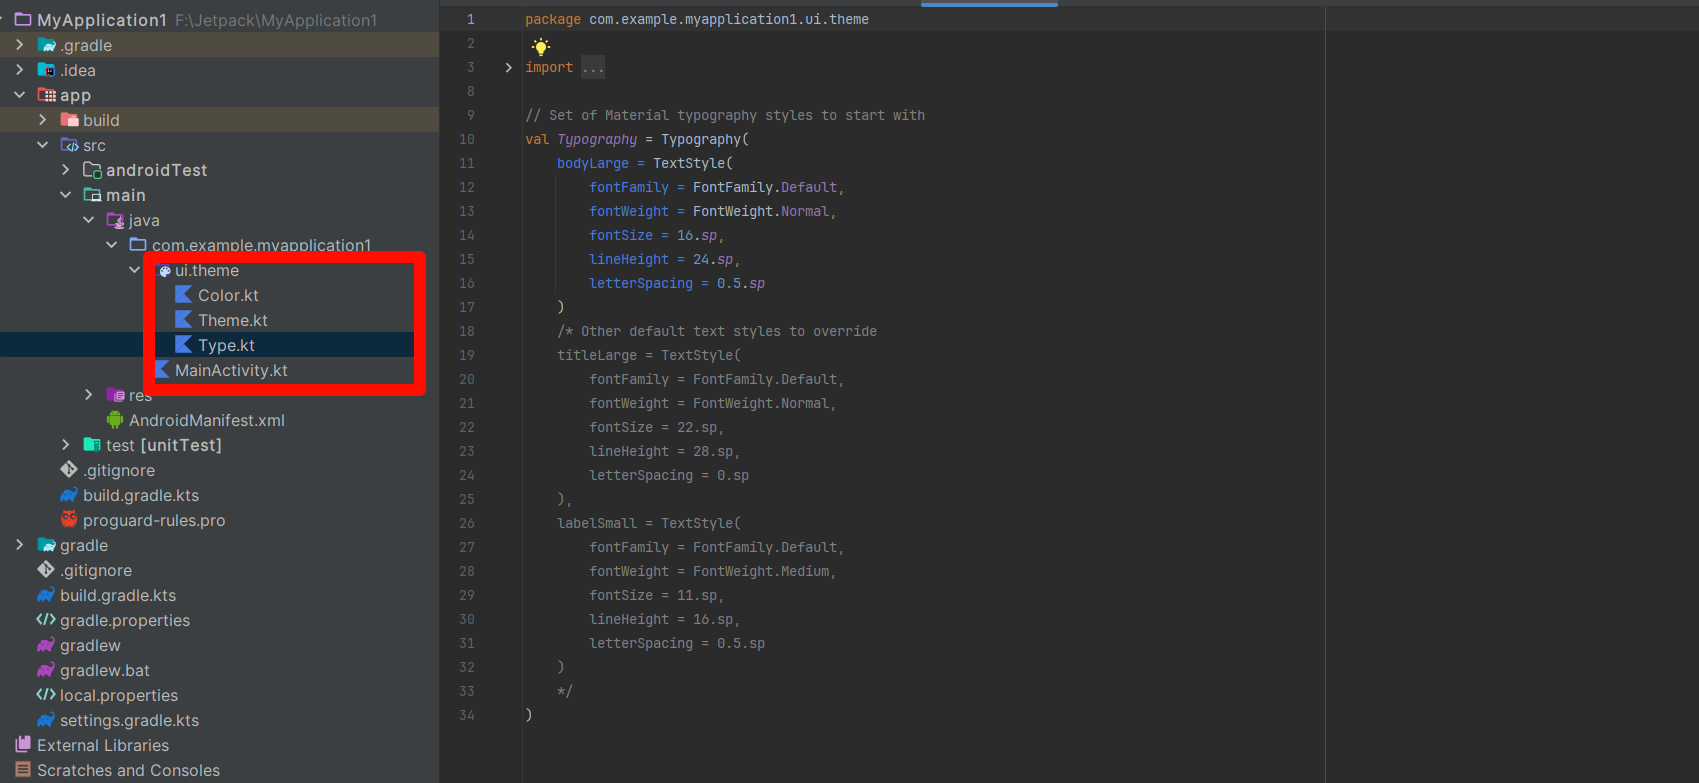Click the Gradle elephant icon beside settings.gradle.kts
Screen dimensions: 1699x783
(x=46, y=720)
